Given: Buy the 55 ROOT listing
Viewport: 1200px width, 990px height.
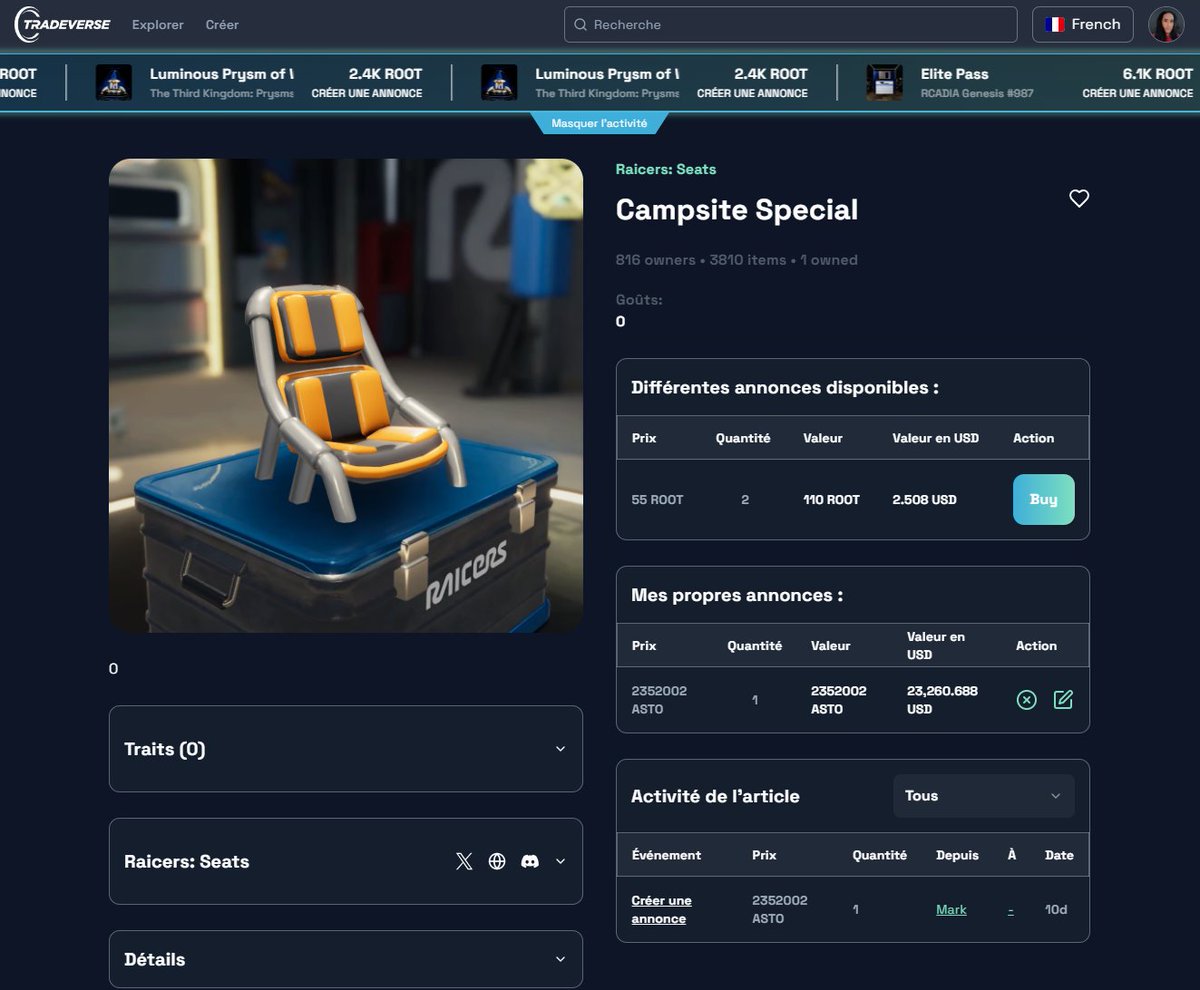Looking at the screenshot, I should click(1043, 499).
